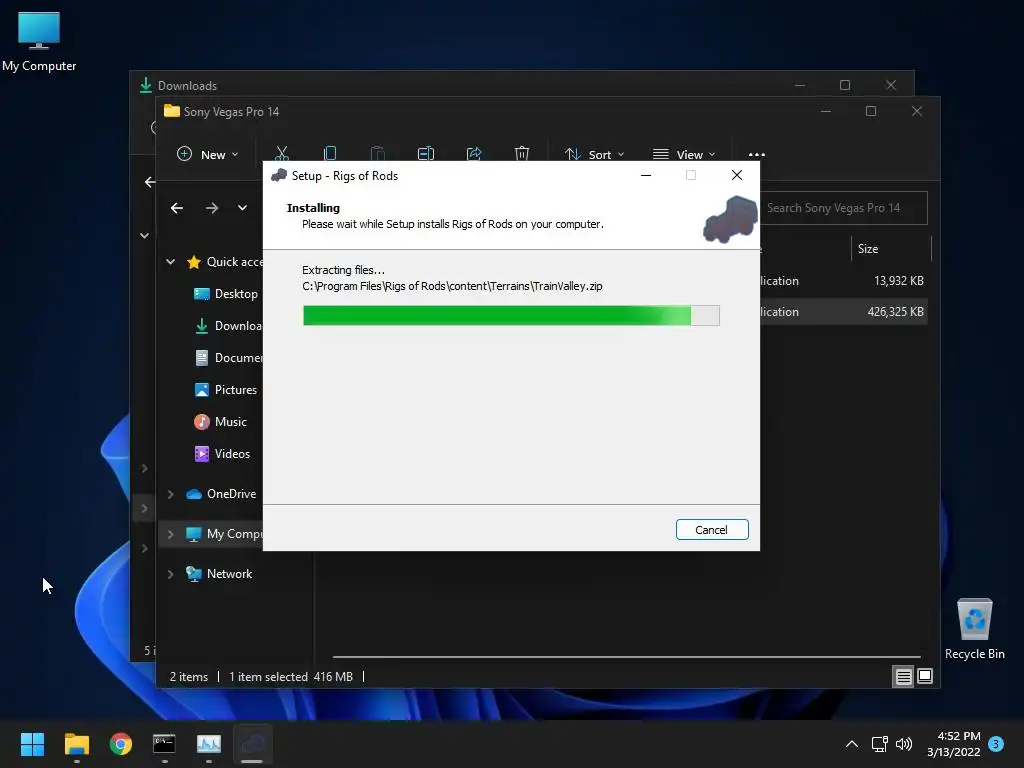Click the network icon in system tray
Viewport: 1024px width, 768px height.
[x=879, y=744]
